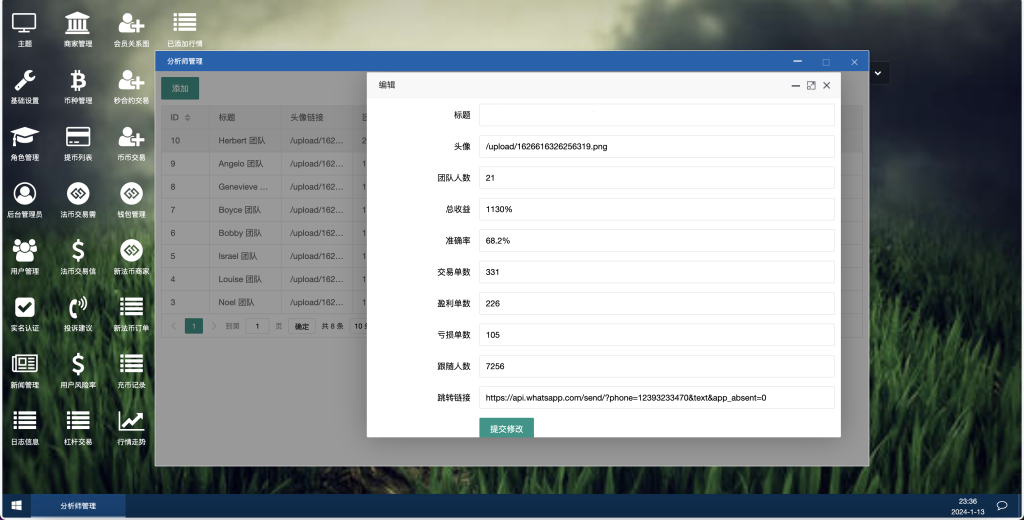Maximize the 编辑 dialog
The width and height of the screenshot is (1024, 520).
click(811, 86)
